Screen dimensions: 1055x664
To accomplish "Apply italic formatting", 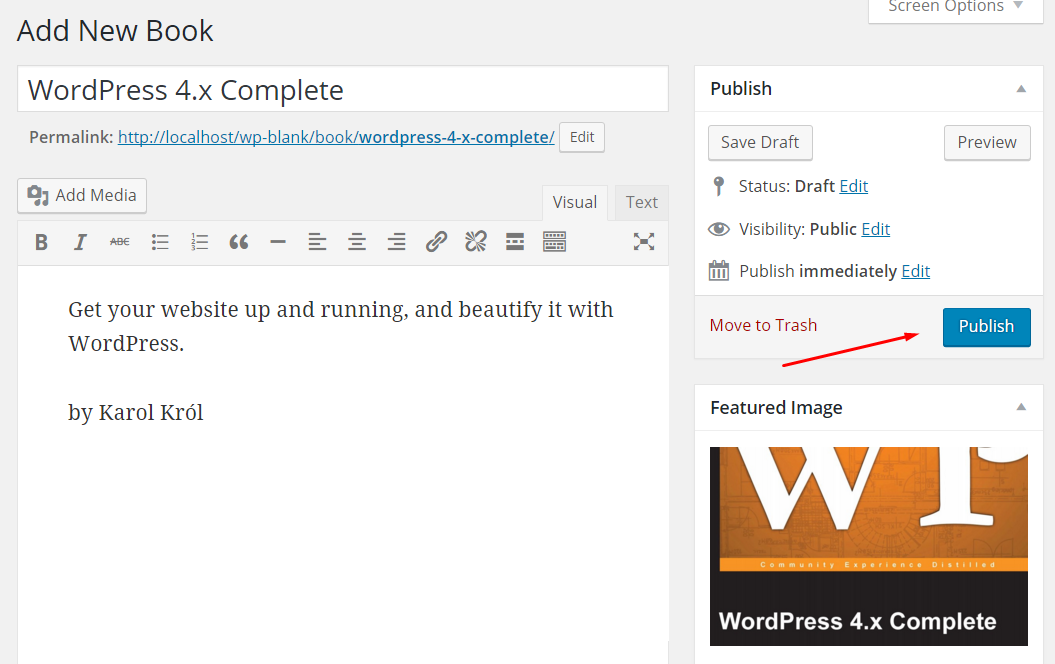I will click(80, 242).
